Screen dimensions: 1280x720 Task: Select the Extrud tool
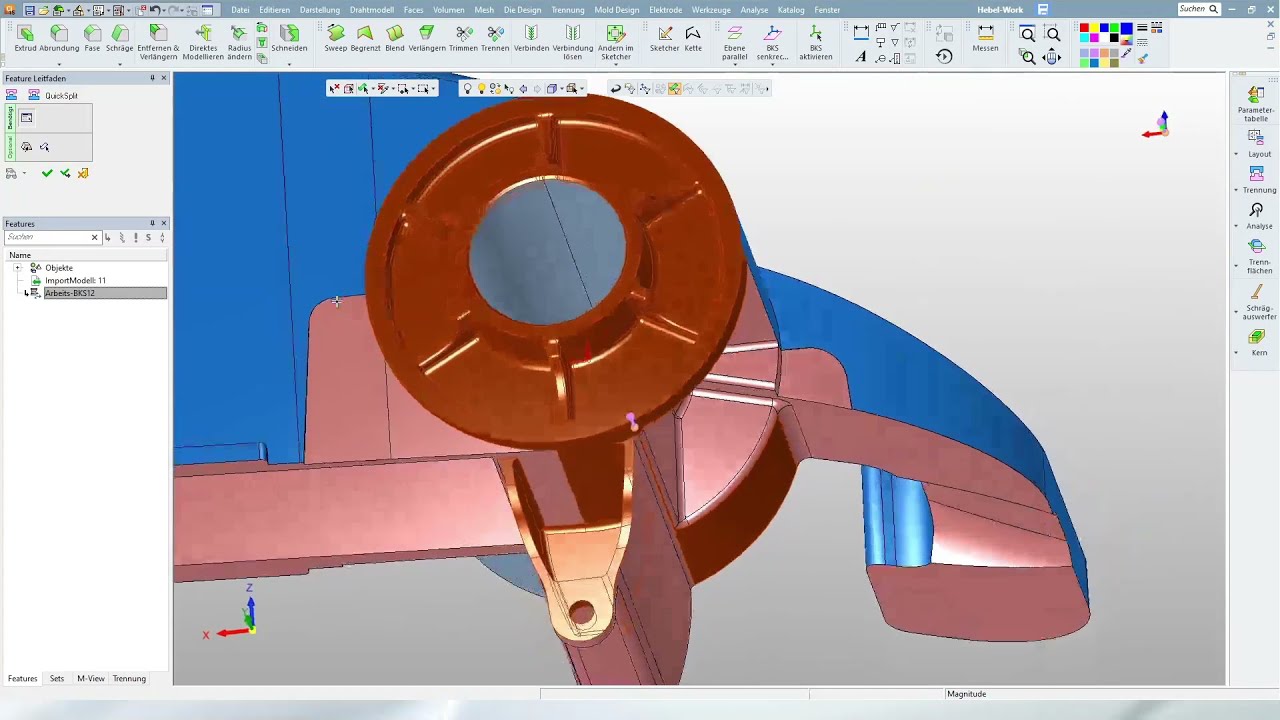[x=25, y=39]
